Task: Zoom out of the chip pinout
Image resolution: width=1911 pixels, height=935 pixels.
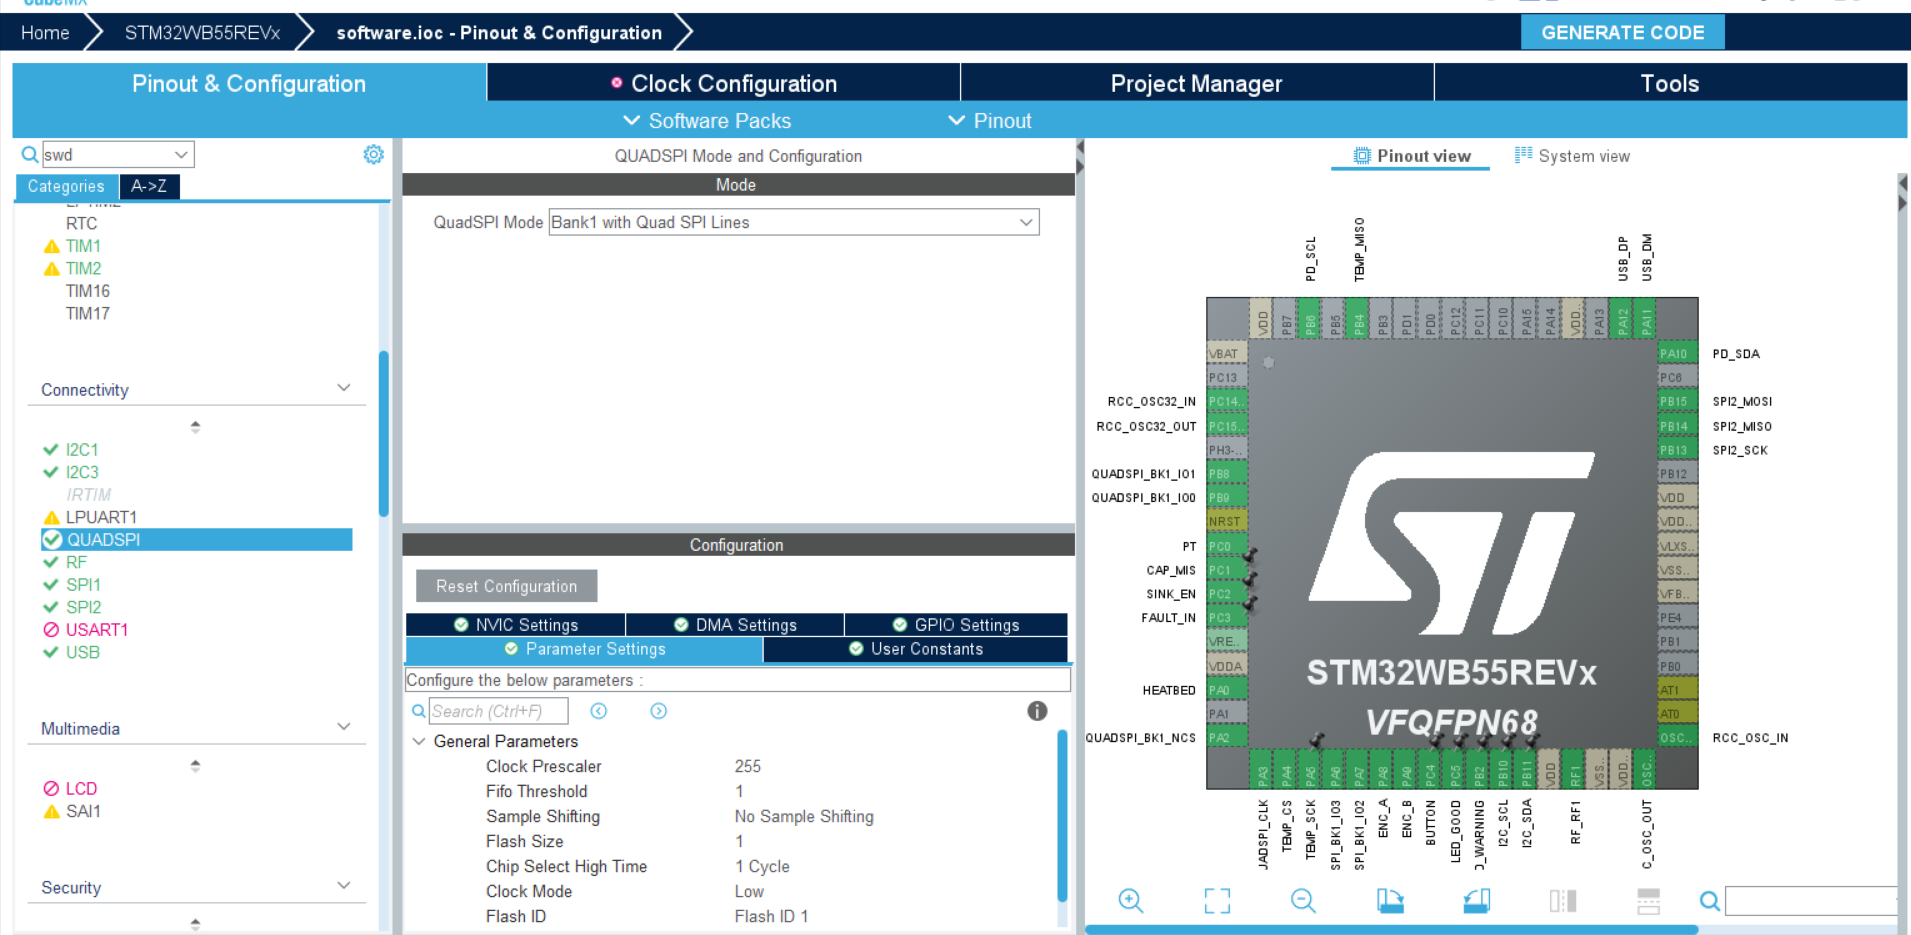Action: (x=1303, y=901)
